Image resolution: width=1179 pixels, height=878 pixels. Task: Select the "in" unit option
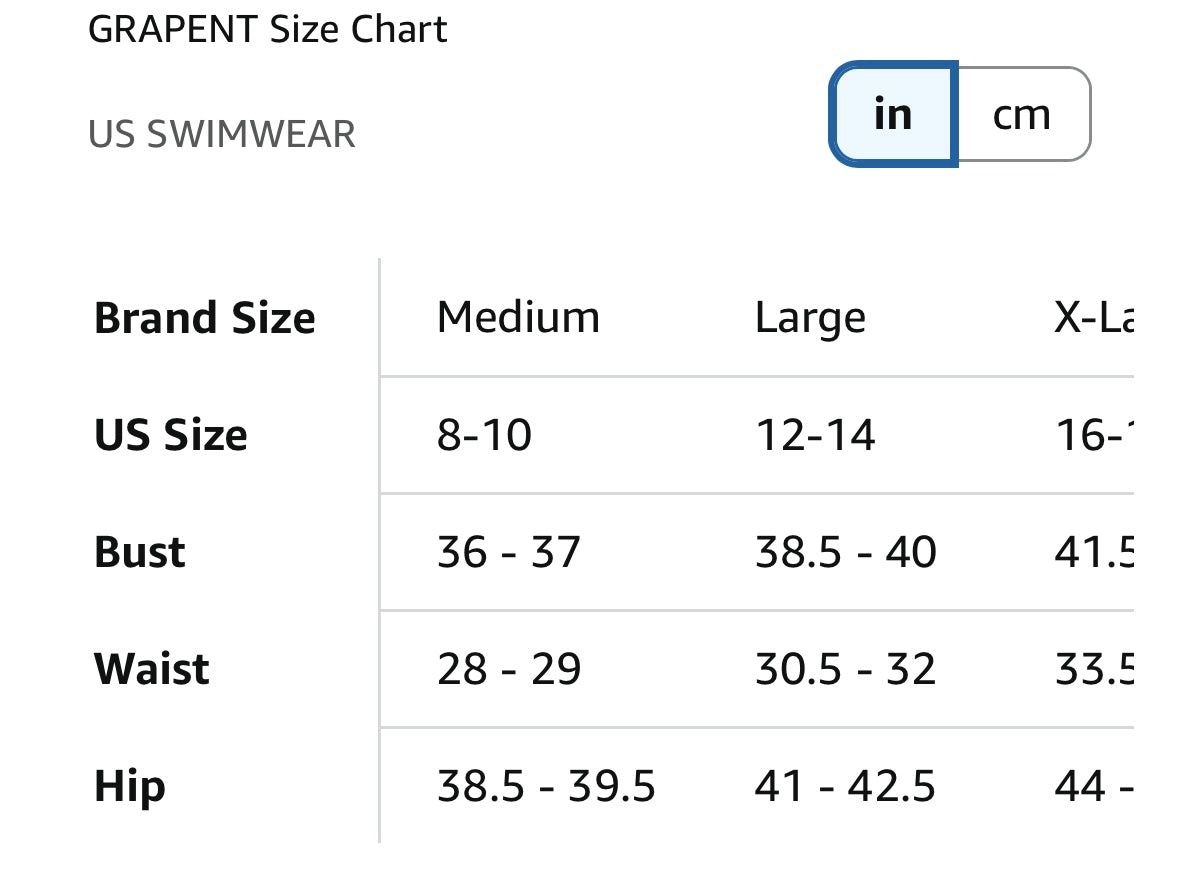click(x=893, y=113)
